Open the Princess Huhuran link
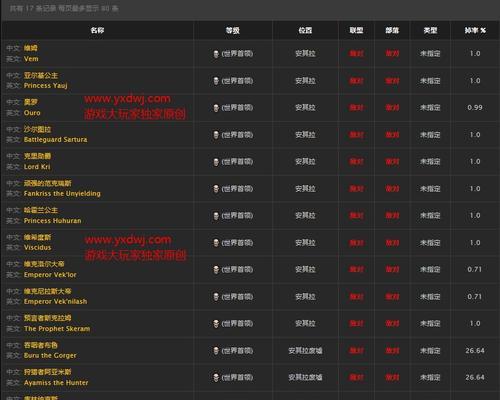The height and width of the screenshot is (400, 500). coord(52,221)
